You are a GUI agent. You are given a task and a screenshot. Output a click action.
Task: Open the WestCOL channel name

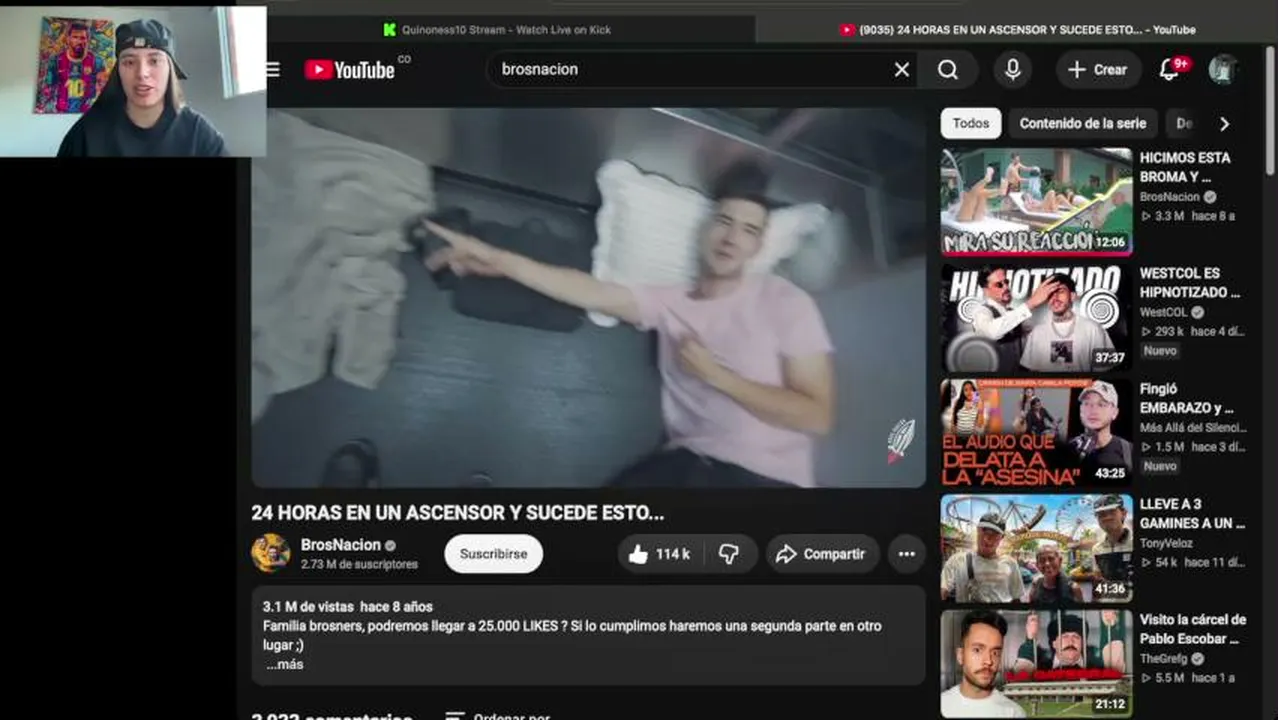click(1164, 312)
